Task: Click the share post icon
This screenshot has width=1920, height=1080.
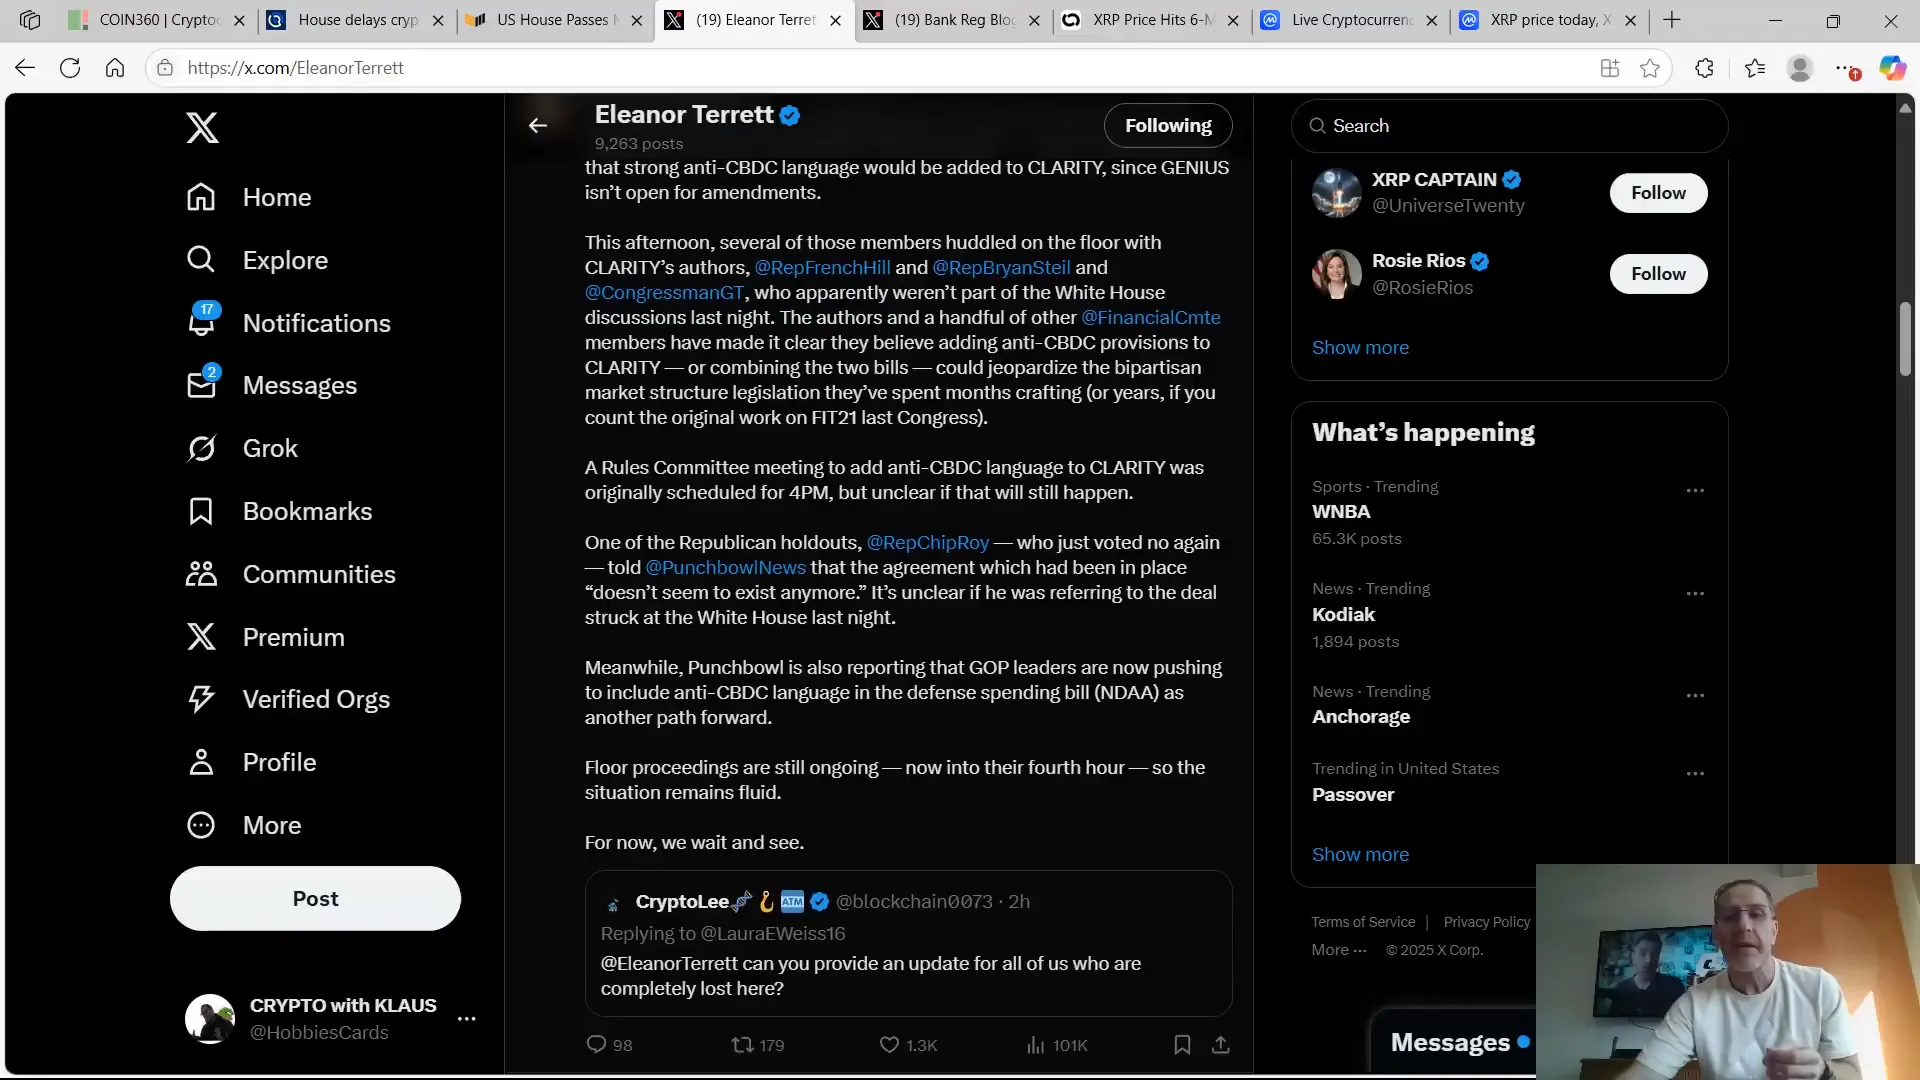Action: (x=1220, y=1044)
